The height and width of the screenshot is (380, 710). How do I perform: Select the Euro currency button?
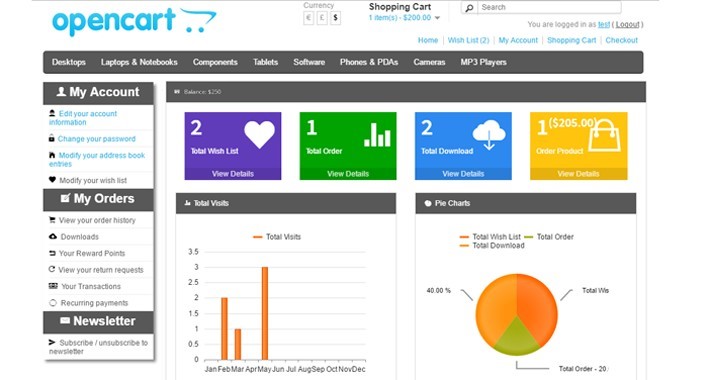308,18
